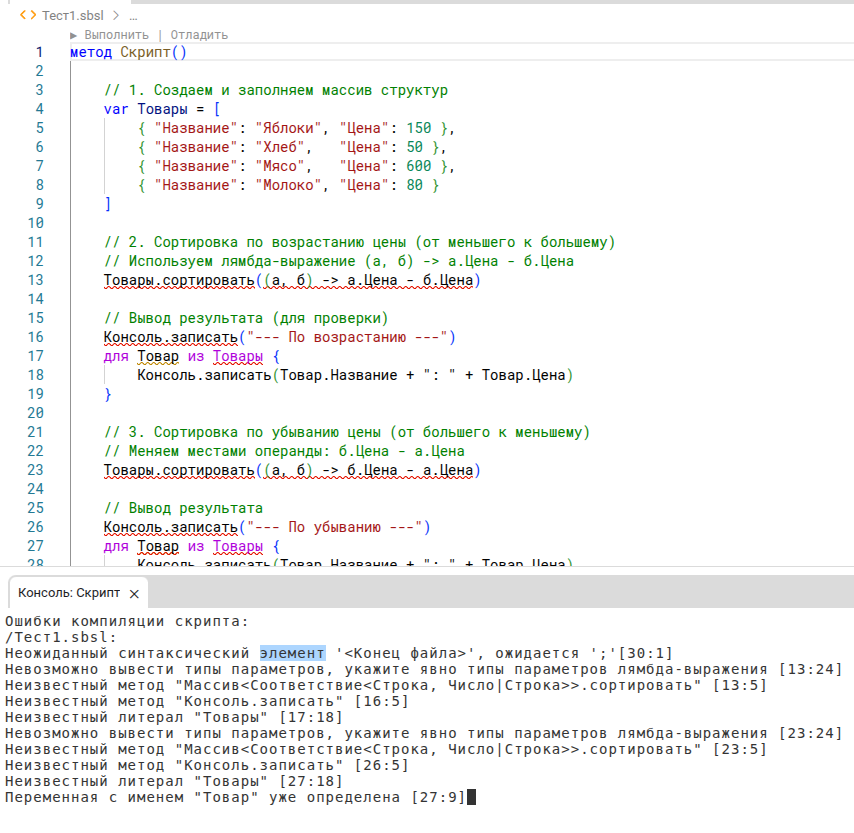The height and width of the screenshot is (833, 854).
Task: Click Консоль.записать on line 16
Action: pos(170,337)
